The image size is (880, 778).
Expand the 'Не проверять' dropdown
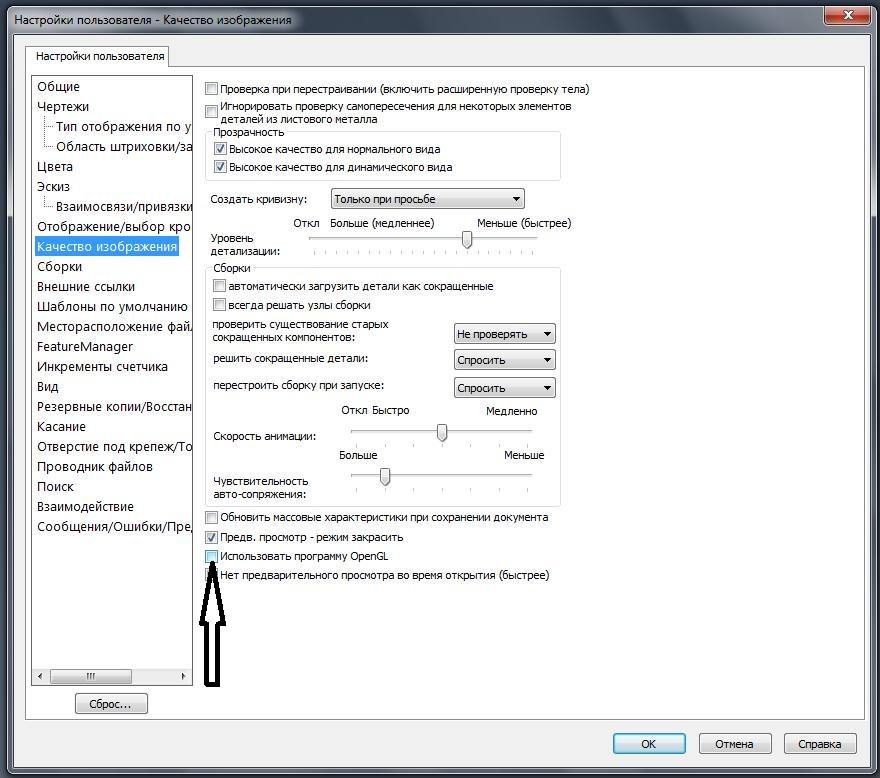pos(504,334)
